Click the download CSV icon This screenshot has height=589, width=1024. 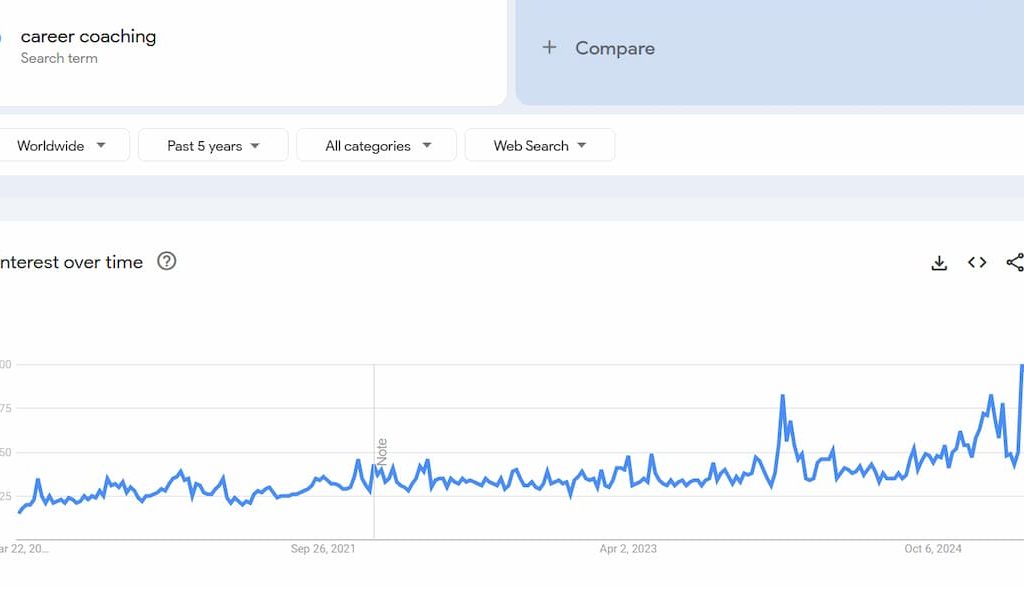(939, 263)
